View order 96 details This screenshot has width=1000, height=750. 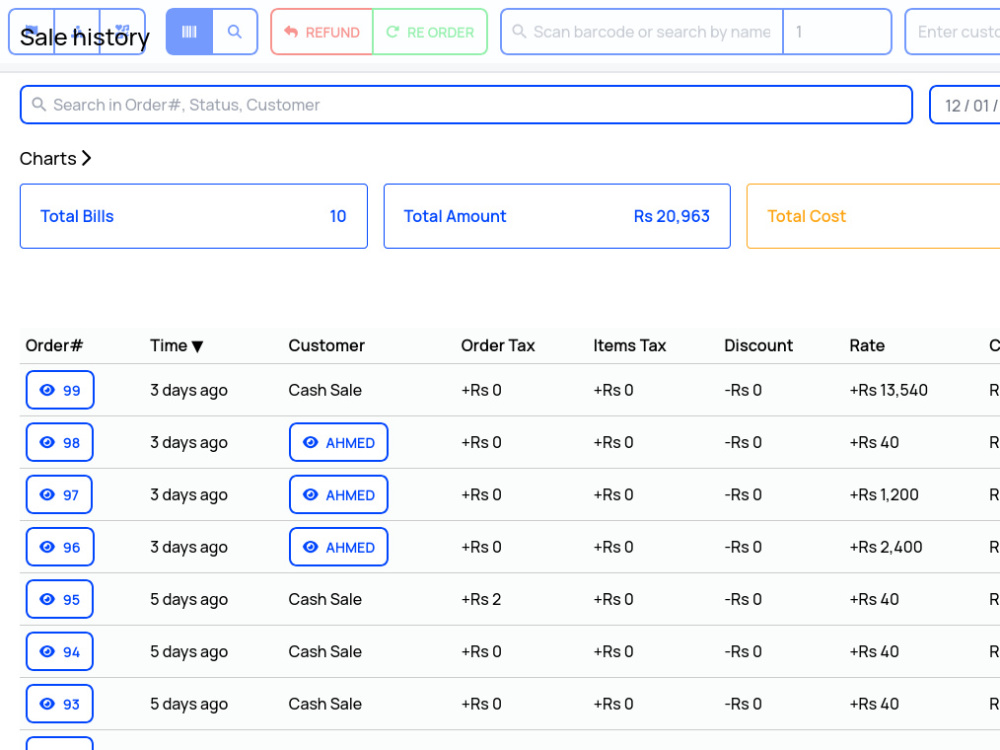(60, 547)
